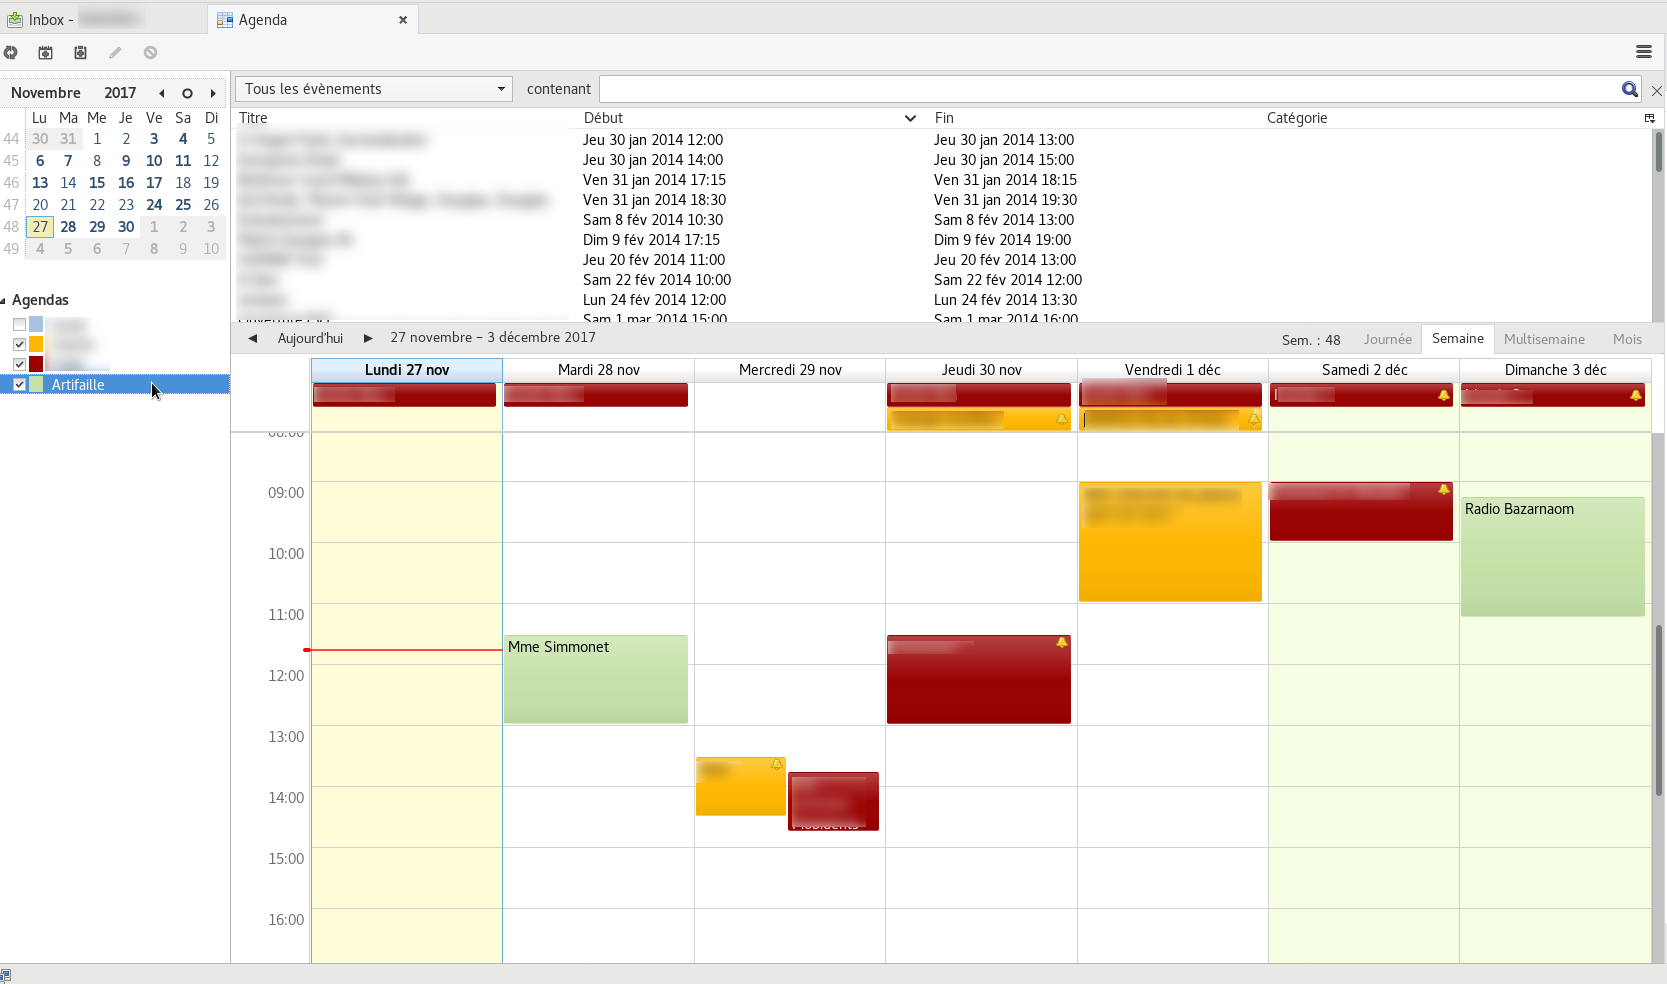Switch to the Inbox tab

(x=104, y=20)
